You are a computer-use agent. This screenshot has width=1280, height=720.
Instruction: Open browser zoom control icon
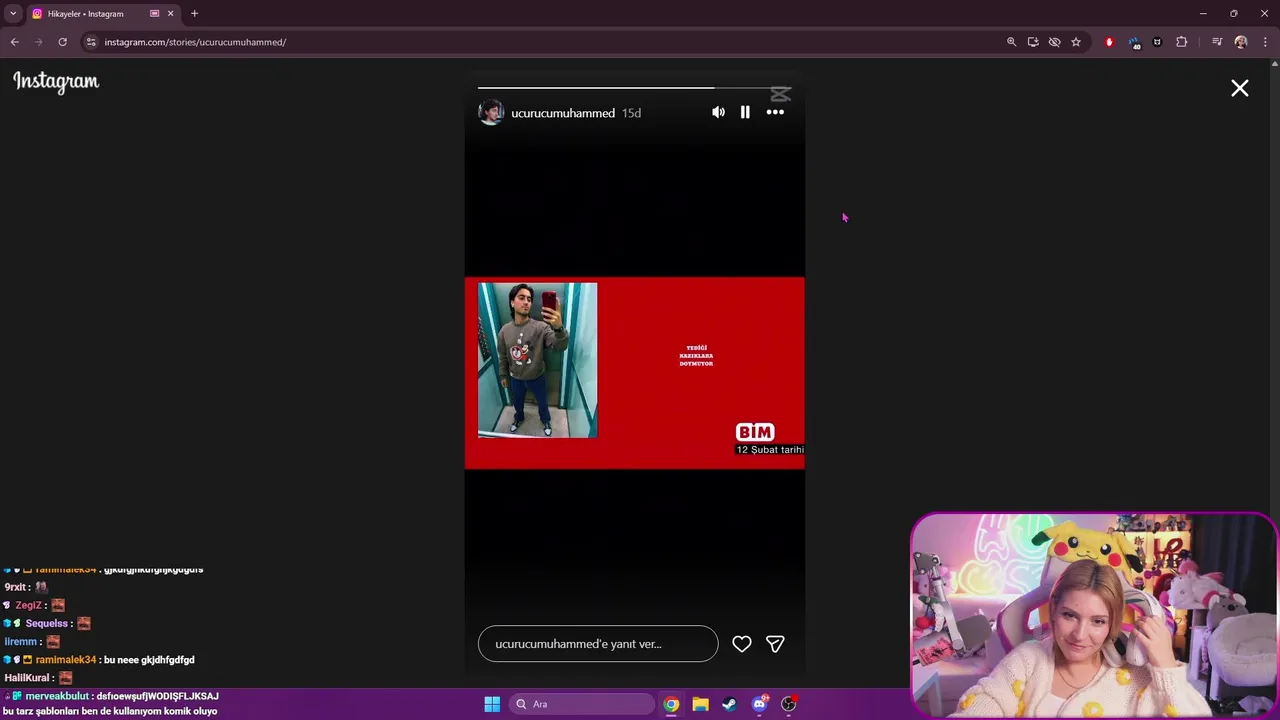(1011, 42)
